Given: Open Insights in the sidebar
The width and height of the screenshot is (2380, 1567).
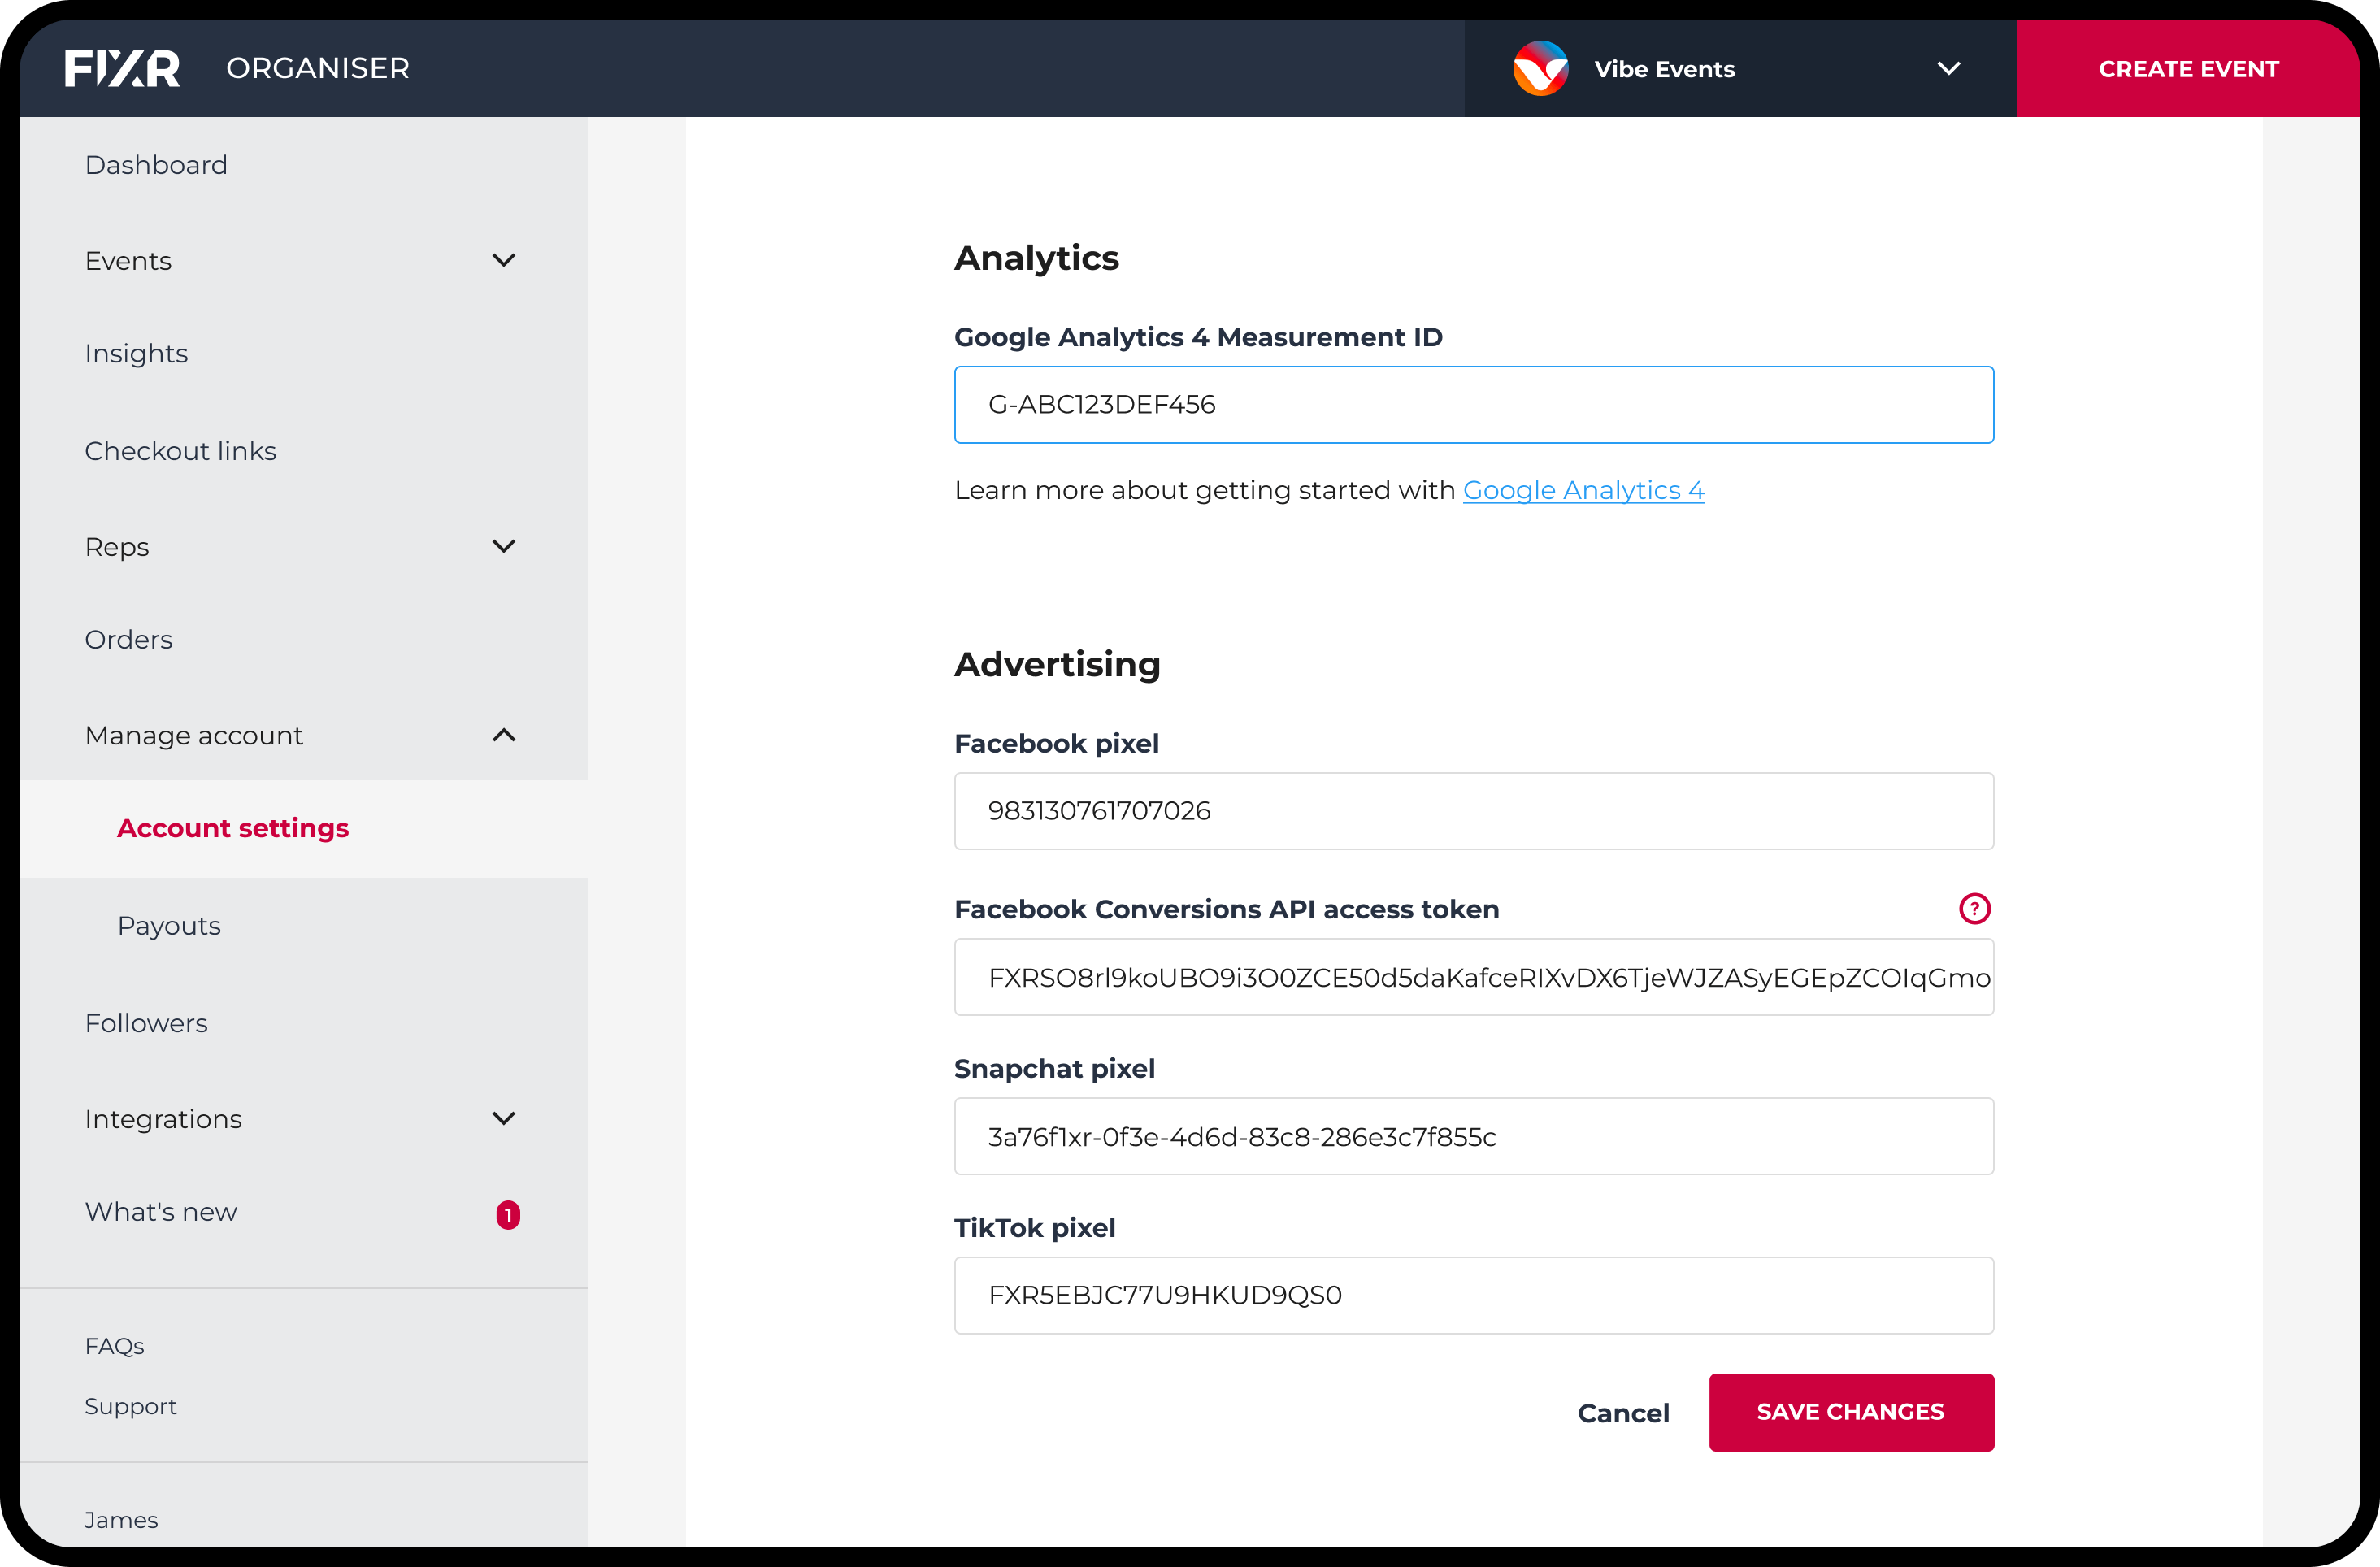Looking at the screenshot, I should tap(136, 353).
